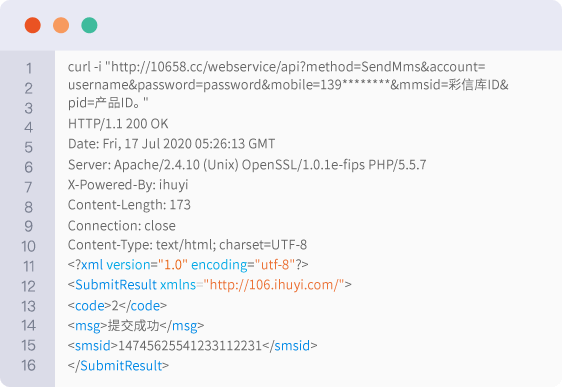Click the xml version declaration line

tap(188, 265)
